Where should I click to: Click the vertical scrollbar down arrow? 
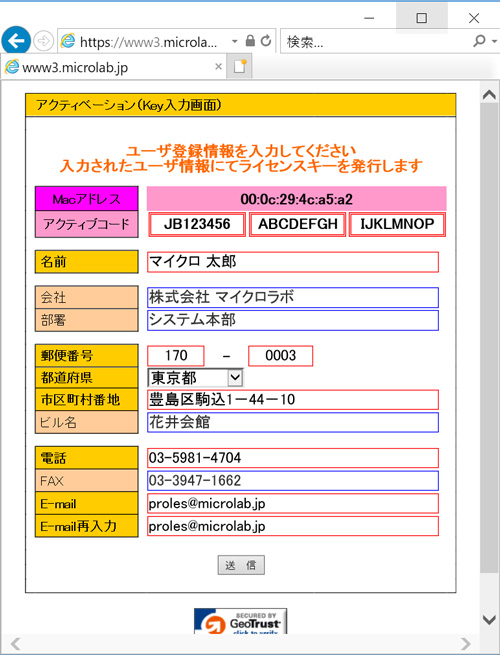coord(489,619)
